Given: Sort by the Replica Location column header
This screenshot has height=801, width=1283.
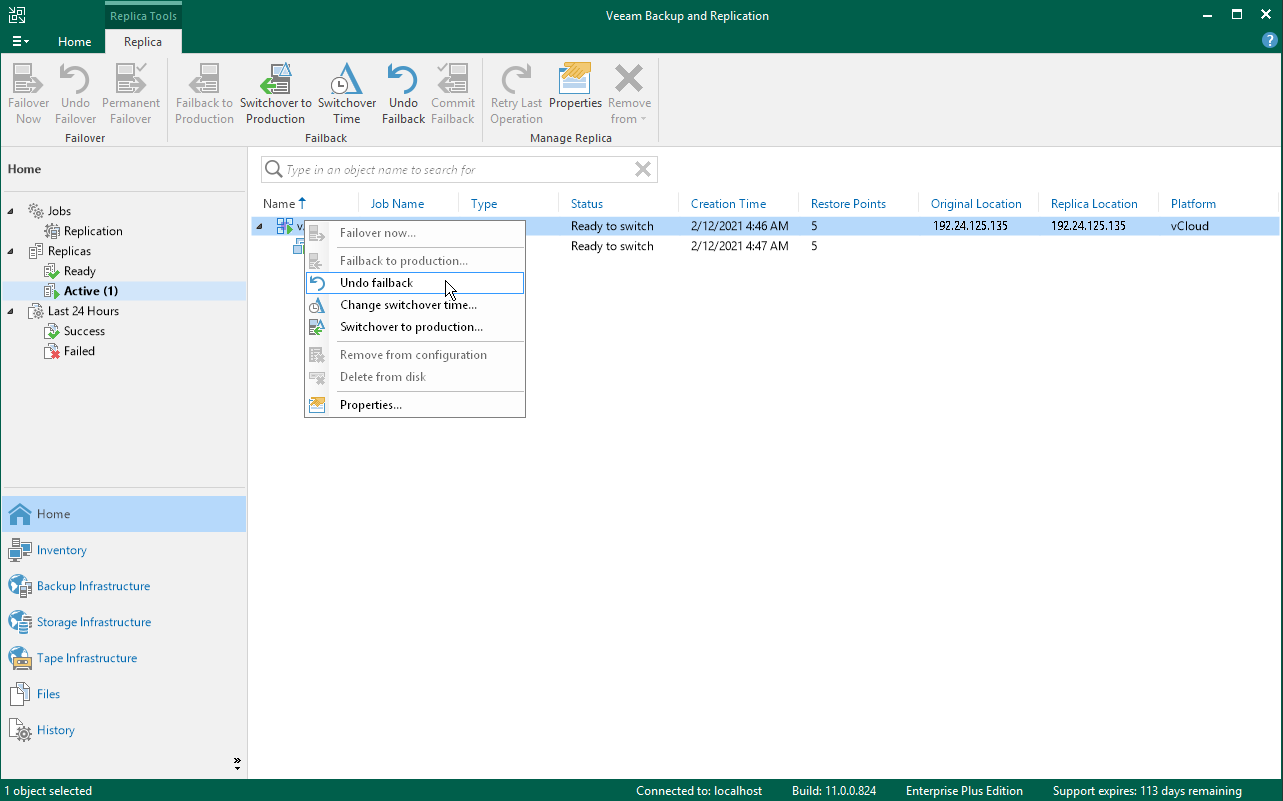Looking at the screenshot, I should tap(1094, 204).
